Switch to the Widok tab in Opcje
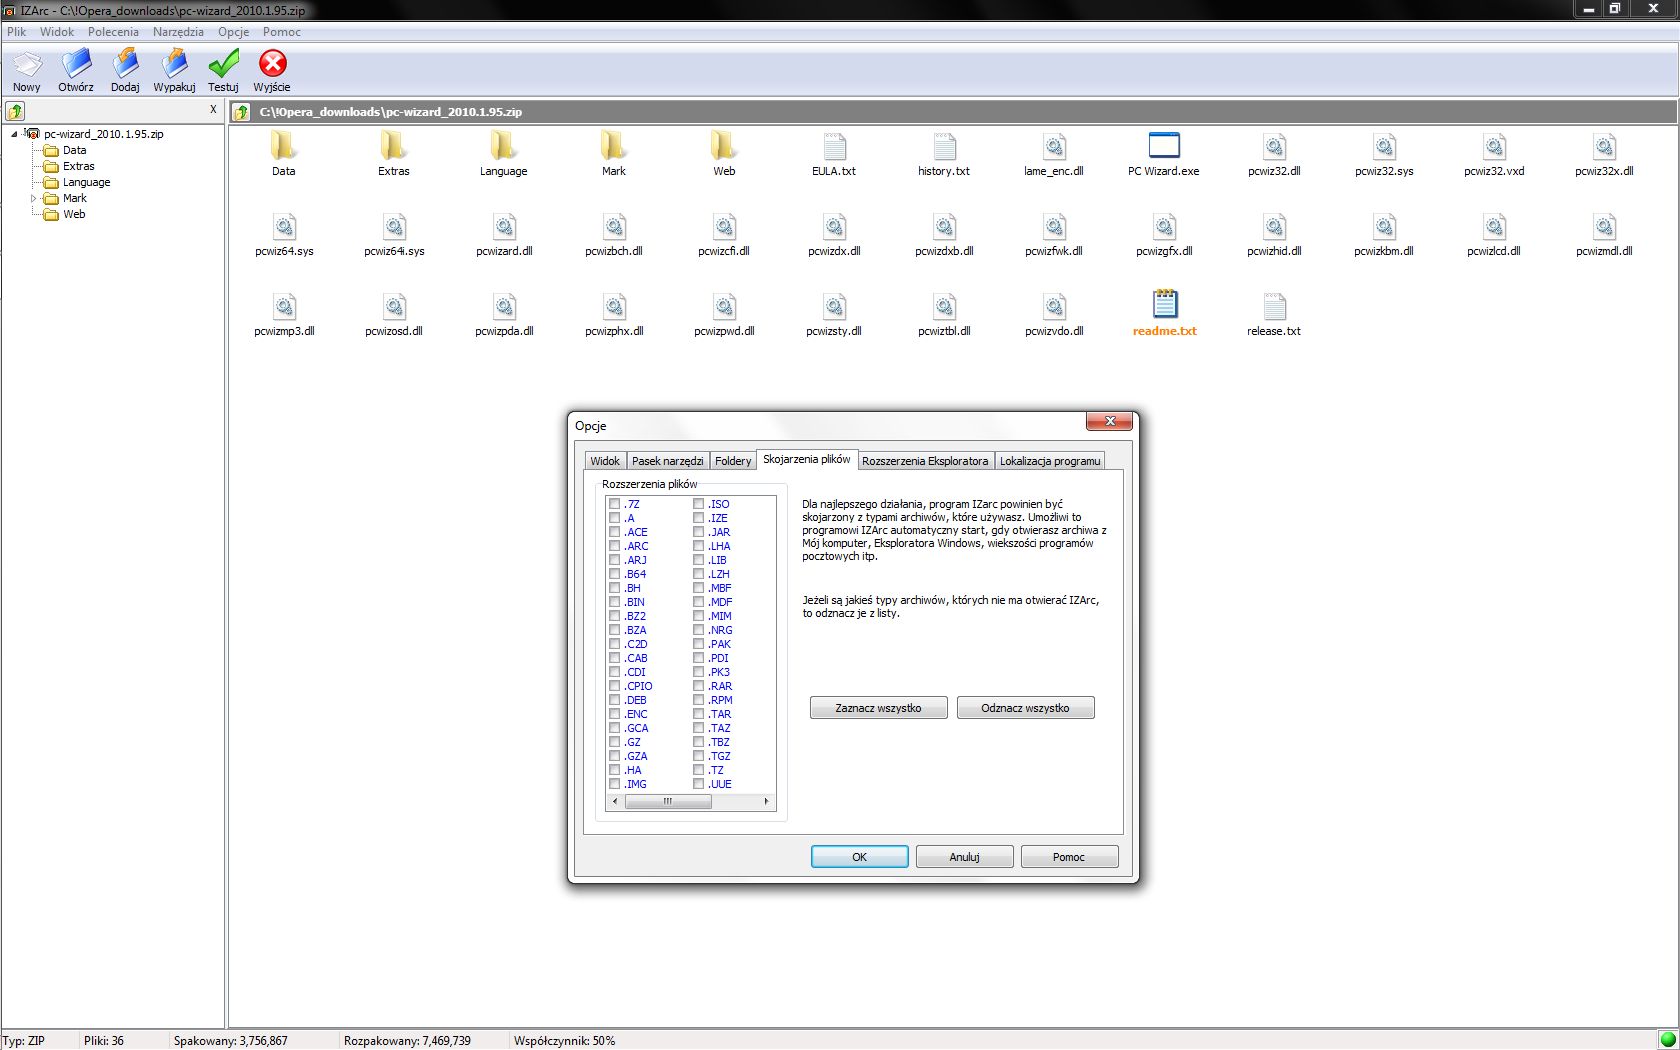This screenshot has height=1050, width=1680. point(605,461)
